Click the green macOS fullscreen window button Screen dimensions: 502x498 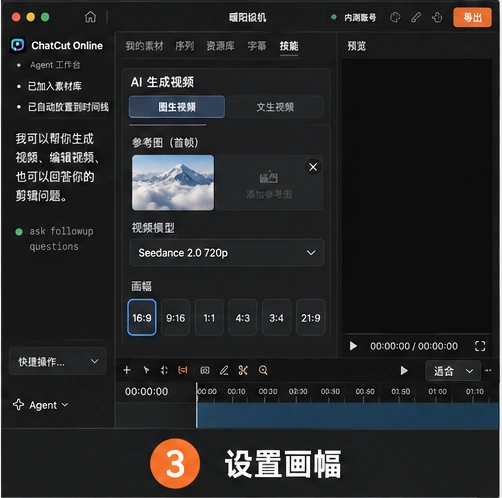(x=45, y=17)
